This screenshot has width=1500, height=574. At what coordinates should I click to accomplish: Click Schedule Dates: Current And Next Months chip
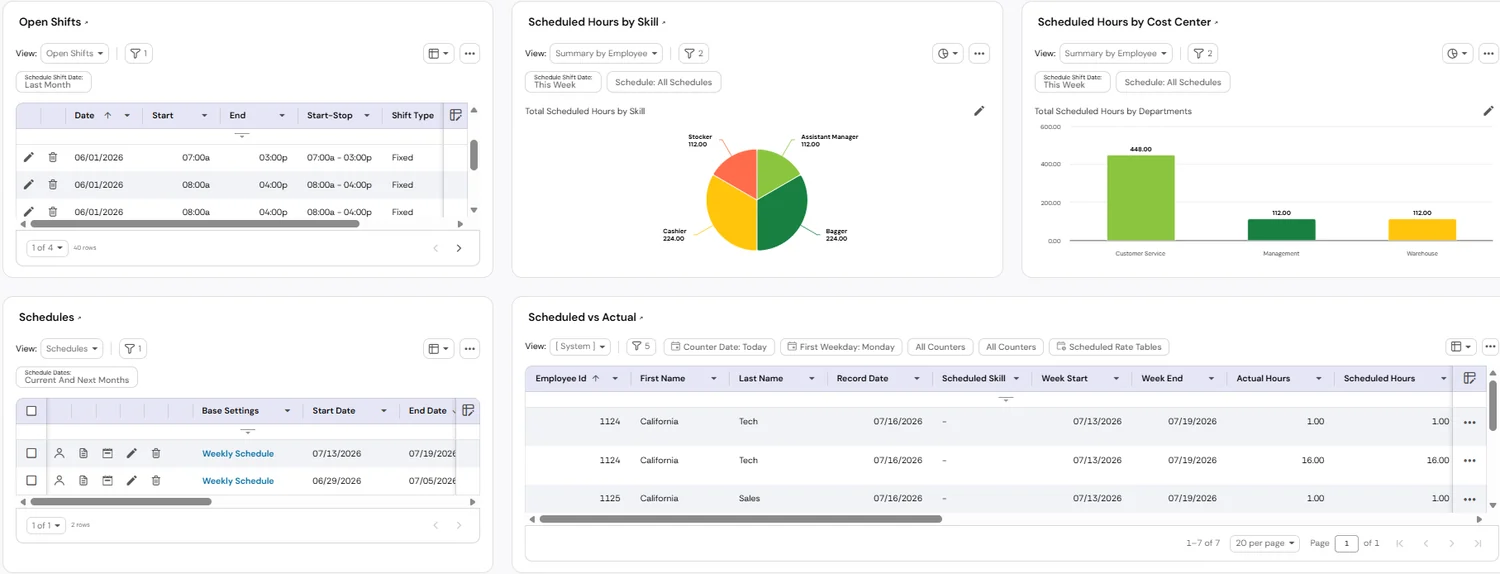click(77, 377)
